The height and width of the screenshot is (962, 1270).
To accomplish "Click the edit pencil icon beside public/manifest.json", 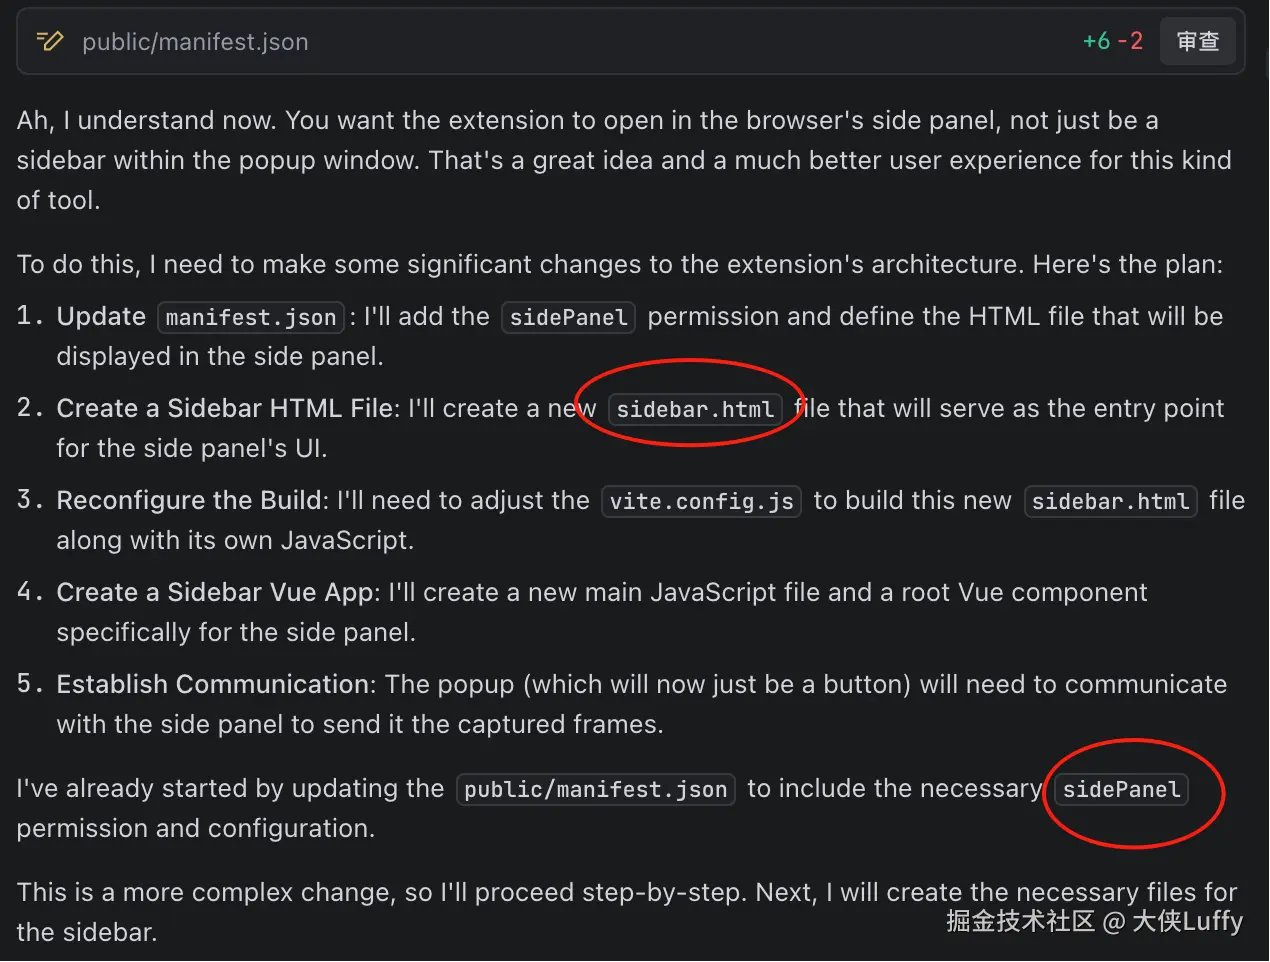I will pos(50,41).
